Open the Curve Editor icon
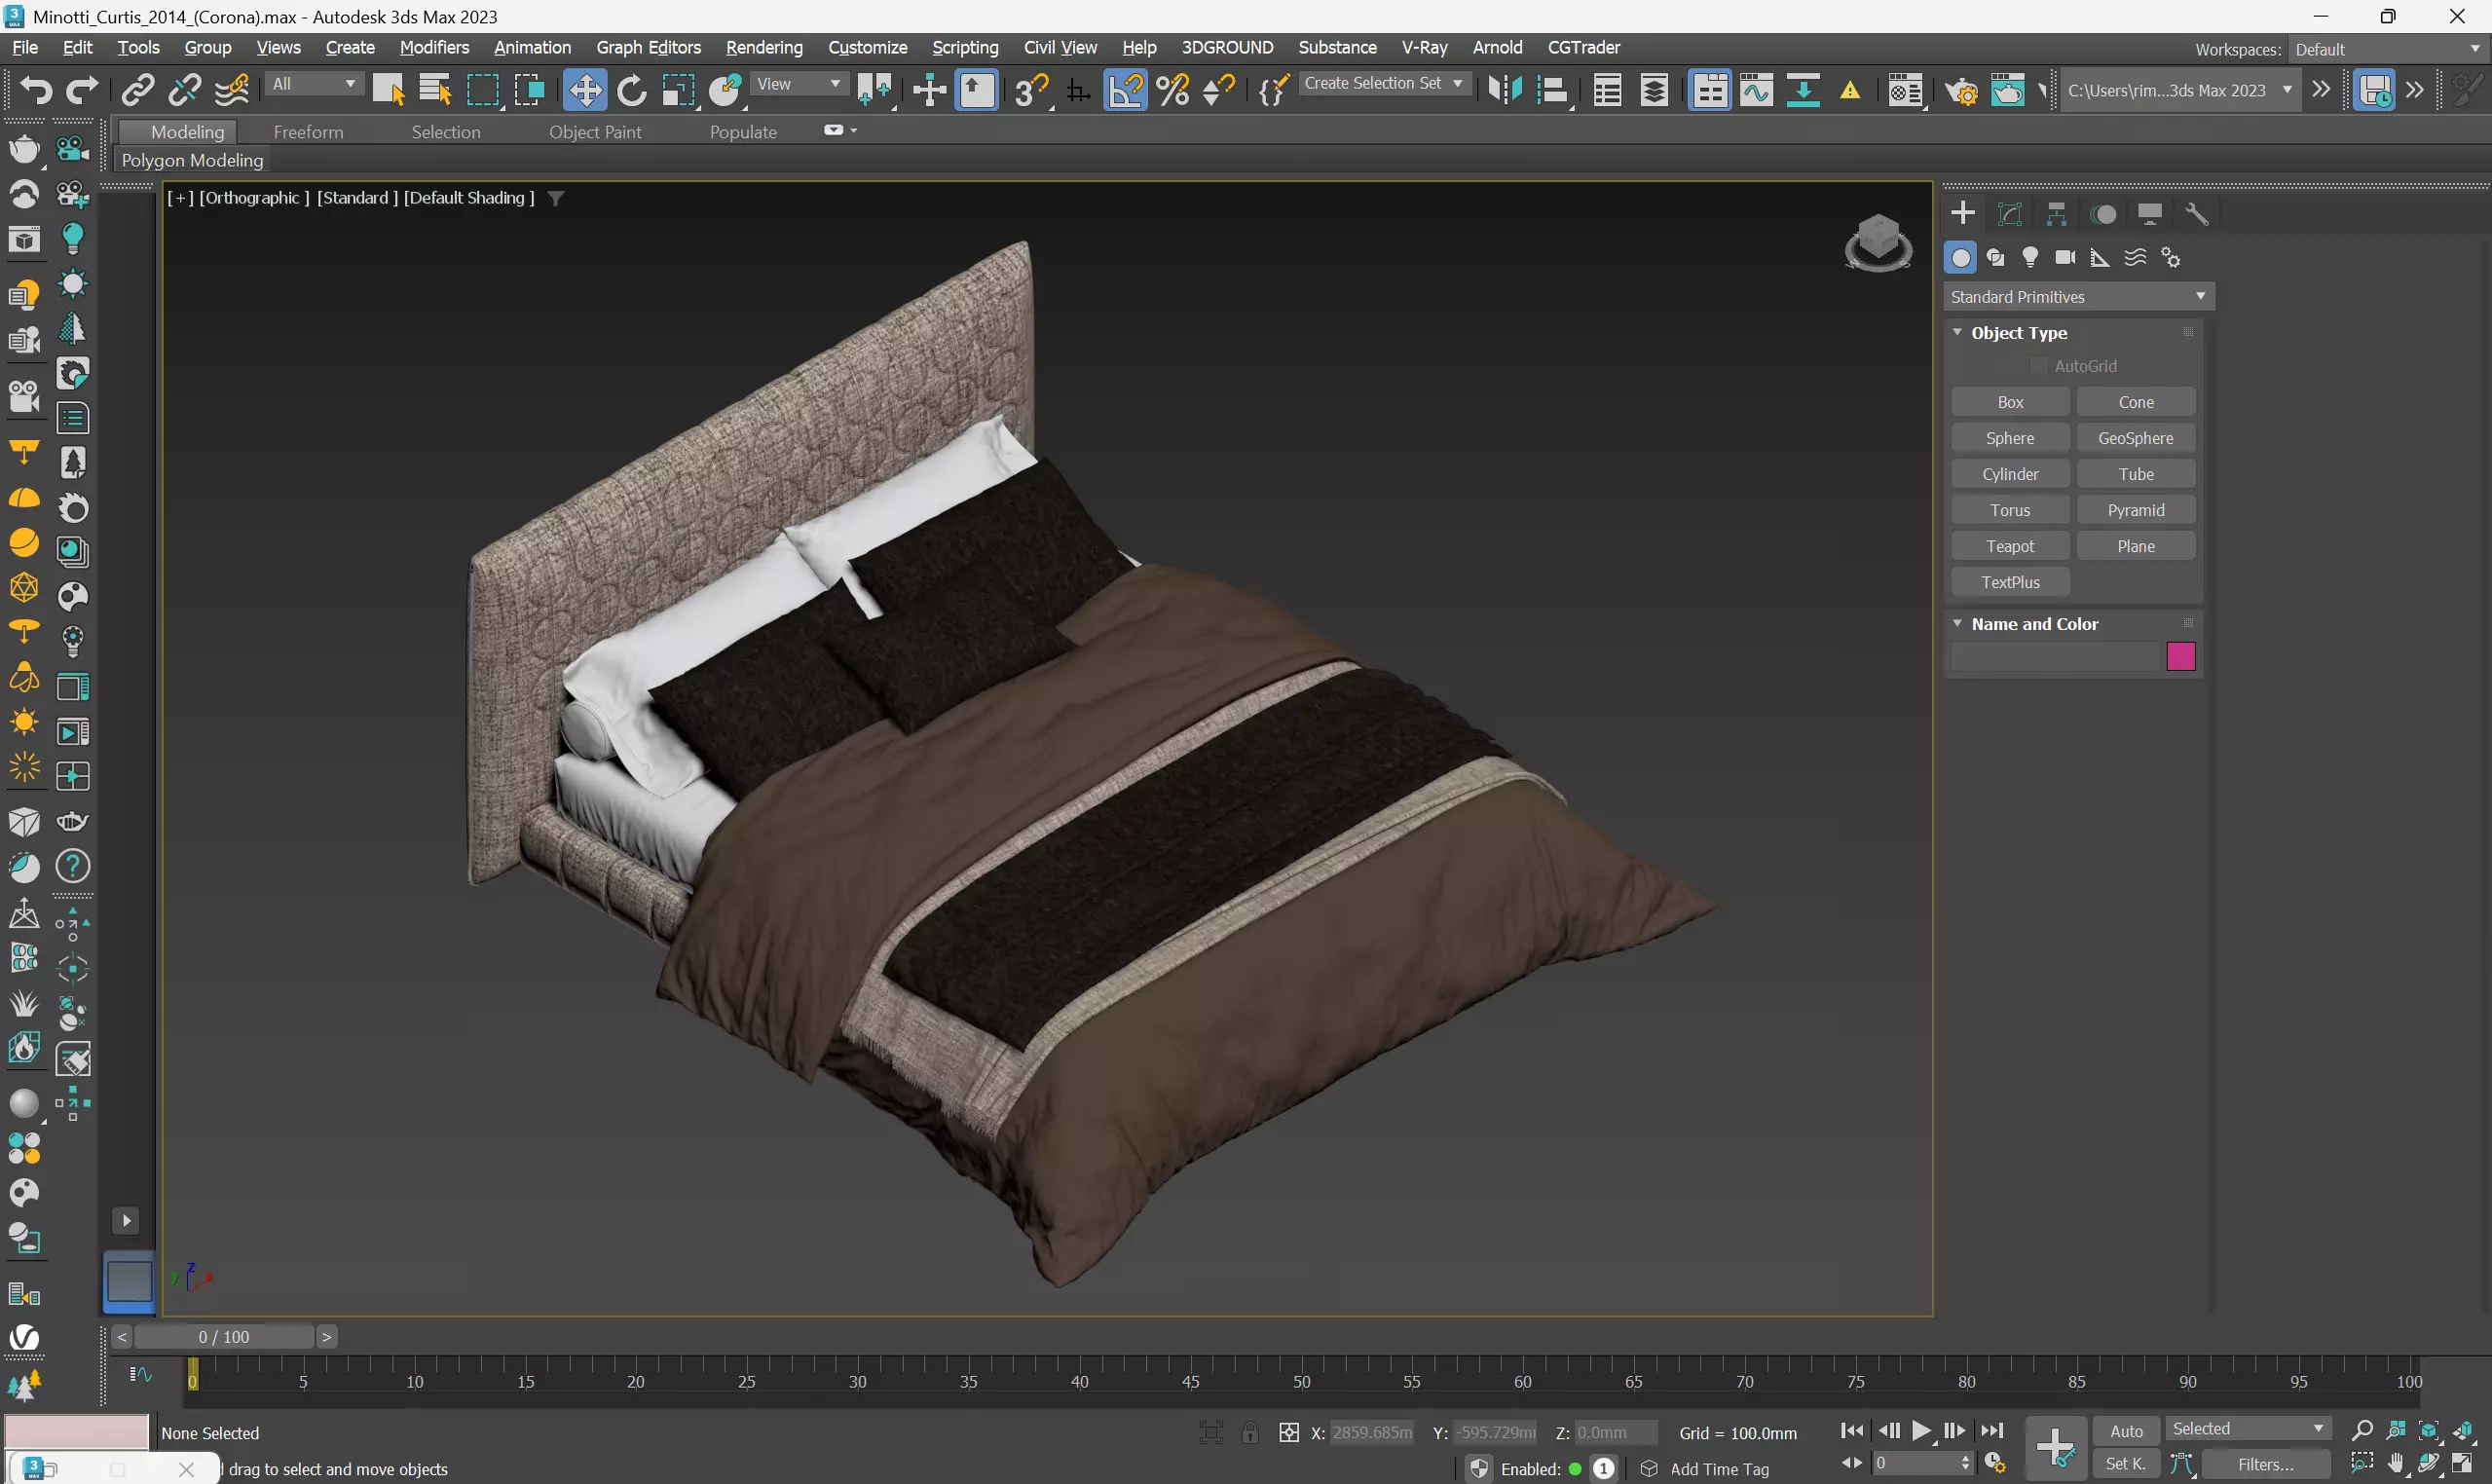2492x1484 pixels. click(x=1756, y=90)
